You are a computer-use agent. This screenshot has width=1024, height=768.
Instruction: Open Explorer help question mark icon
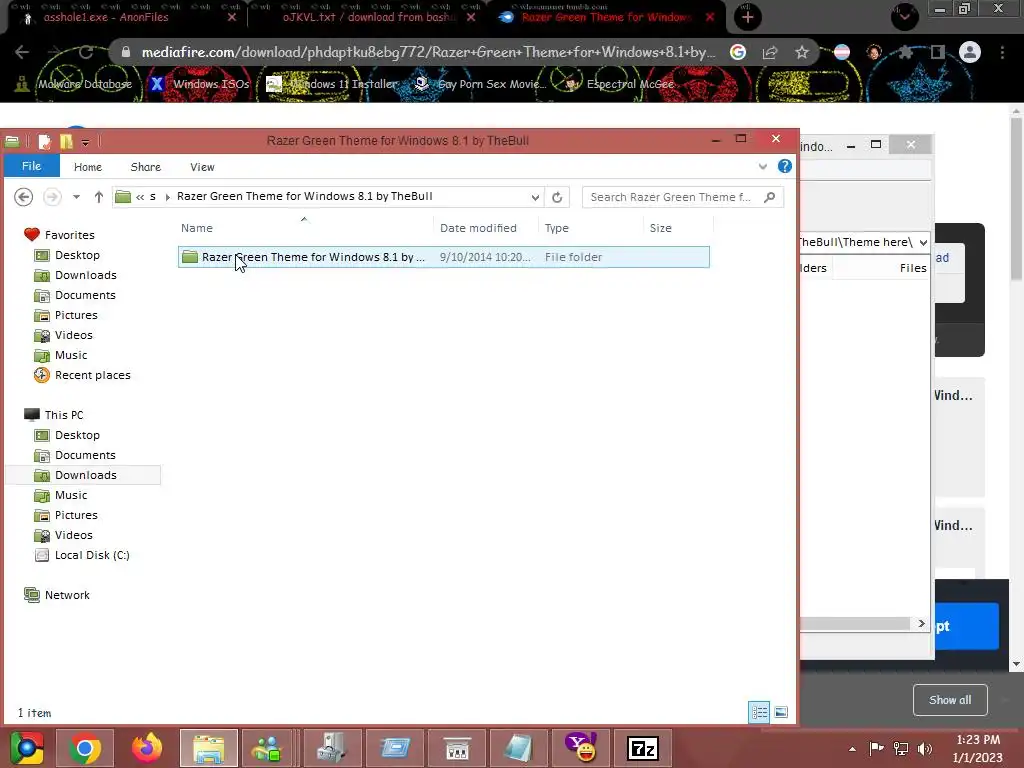click(785, 167)
